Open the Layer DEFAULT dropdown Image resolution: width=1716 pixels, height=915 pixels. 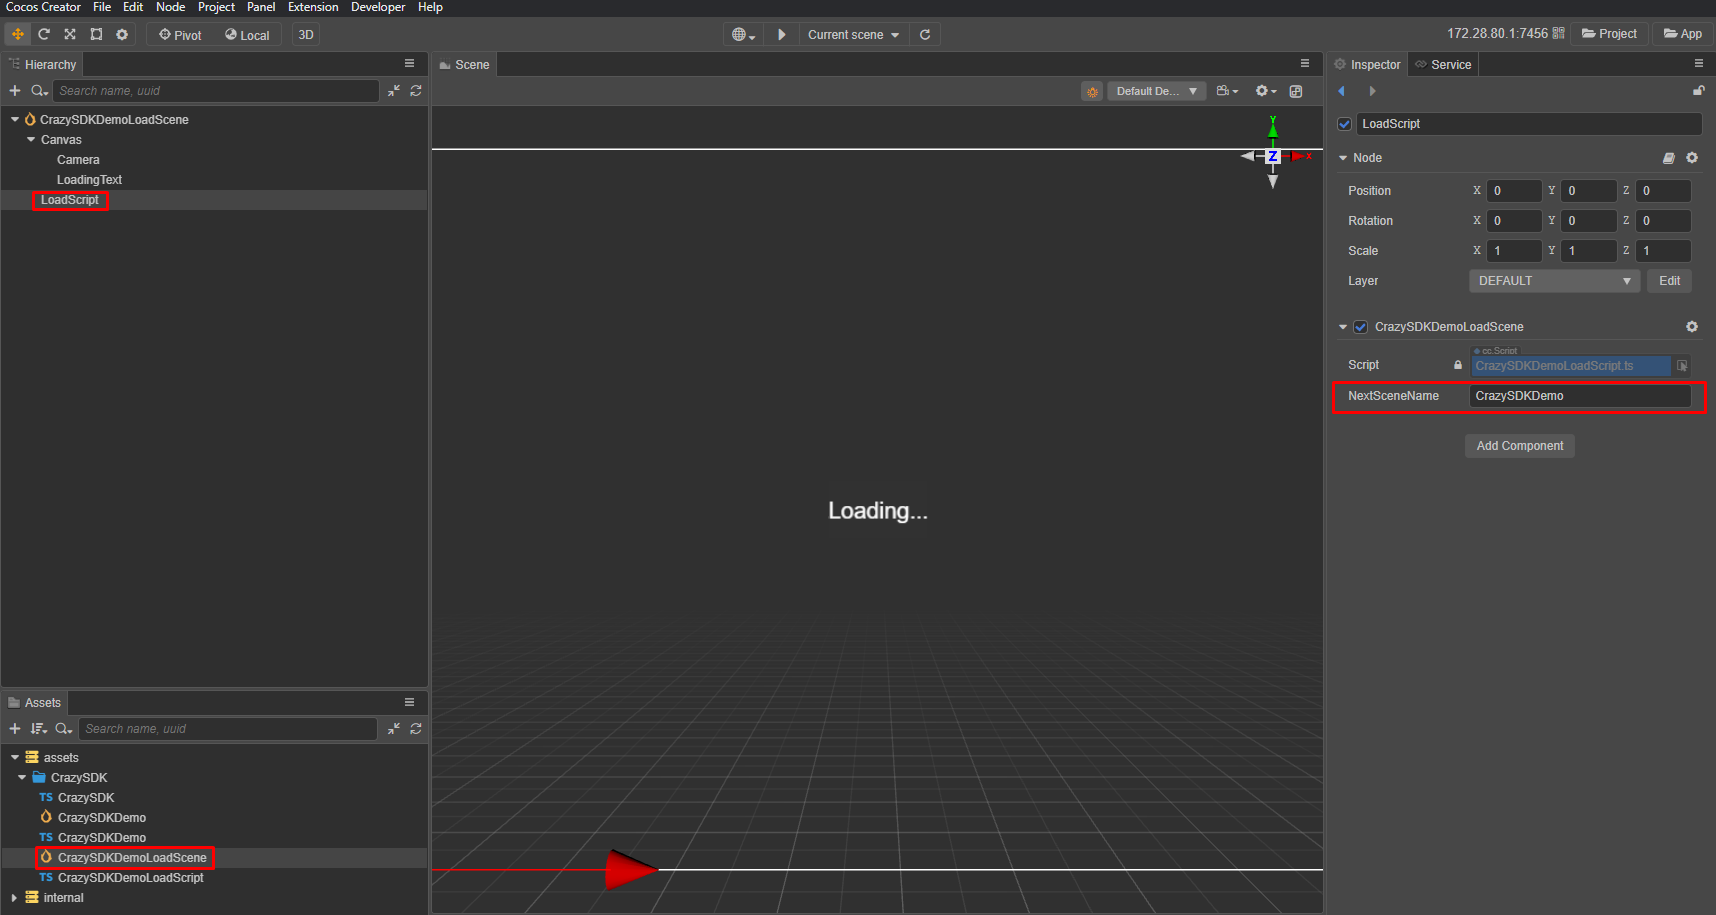pos(1555,281)
